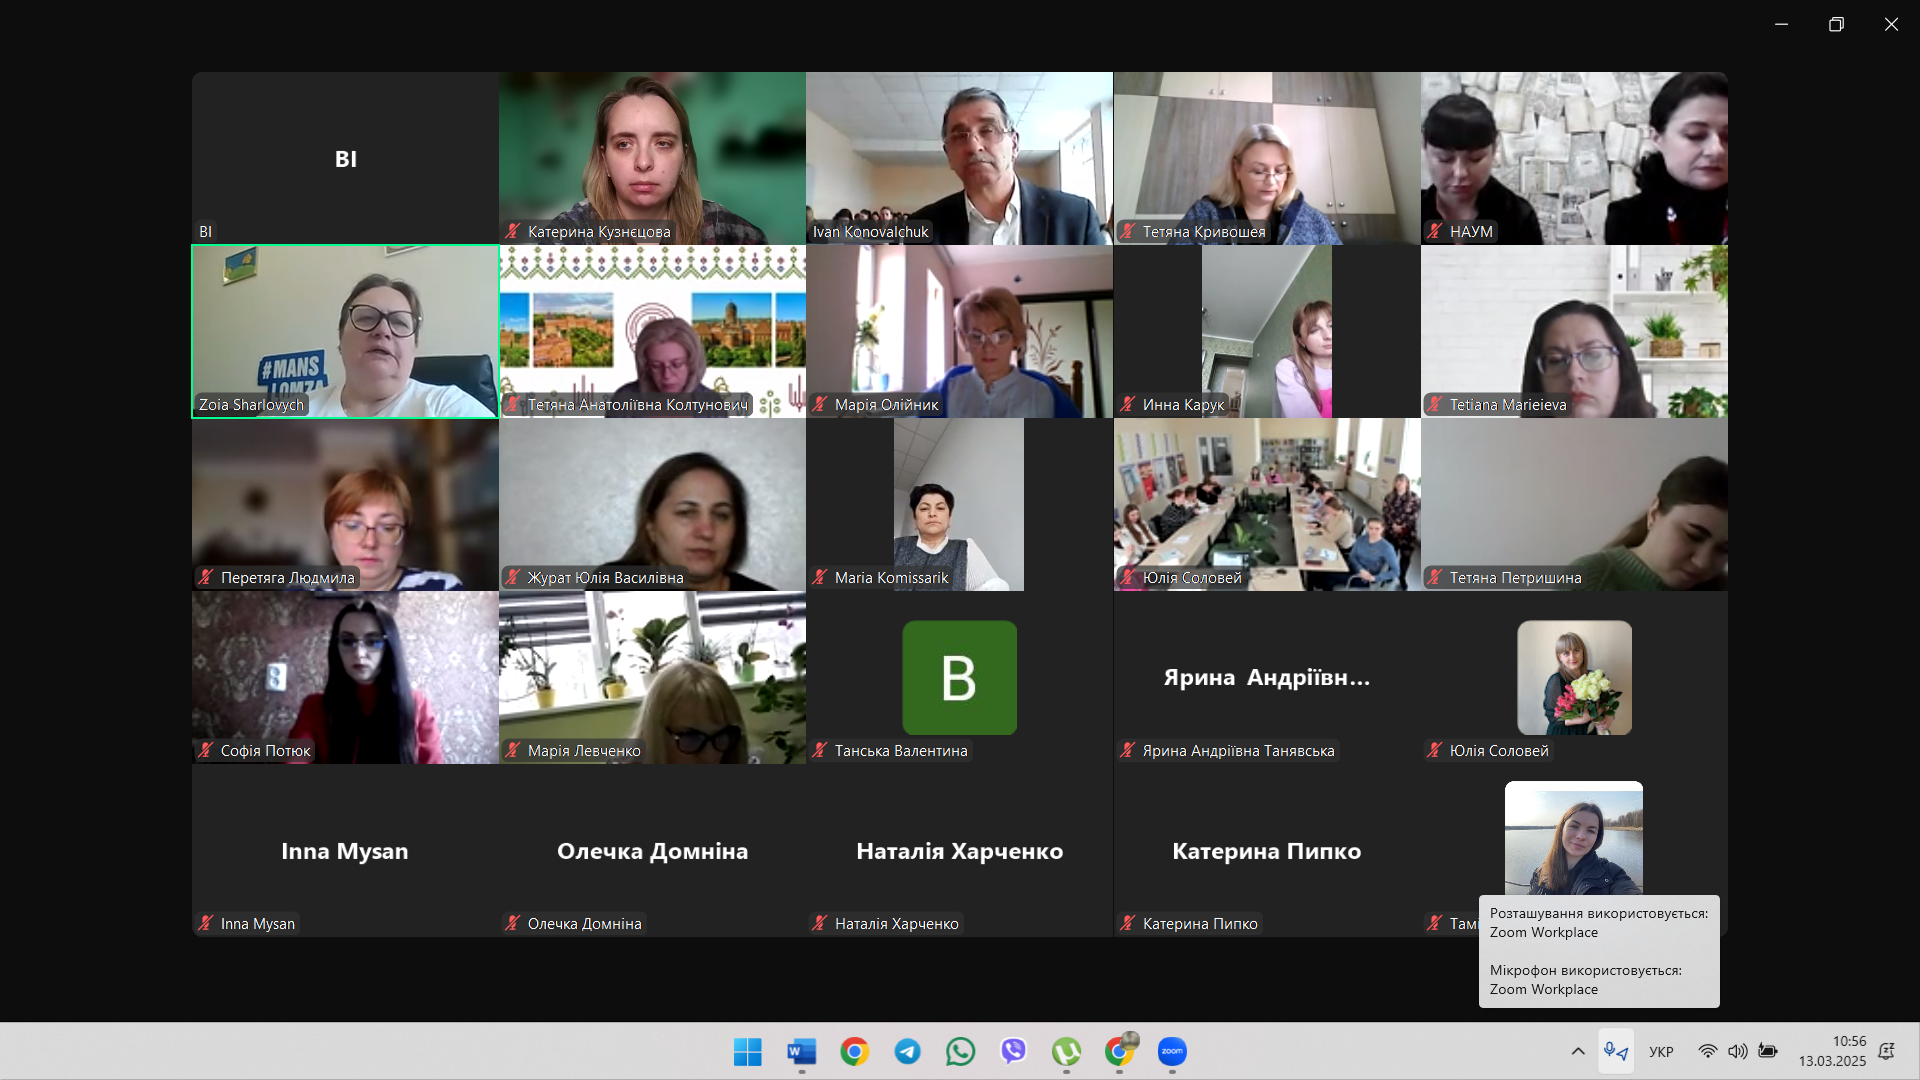Click the НАУМ name label
The image size is (1920, 1080).
click(1471, 232)
